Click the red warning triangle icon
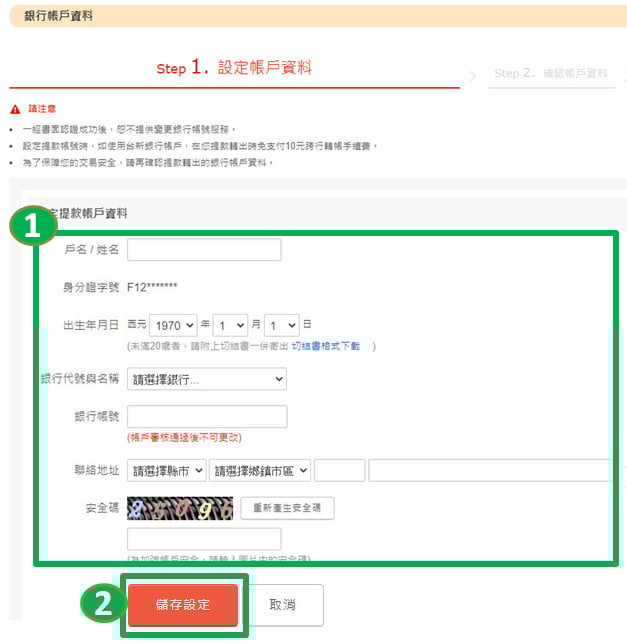Image resolution: width=627 pixels, height=644 pixels. click(15, 109)
